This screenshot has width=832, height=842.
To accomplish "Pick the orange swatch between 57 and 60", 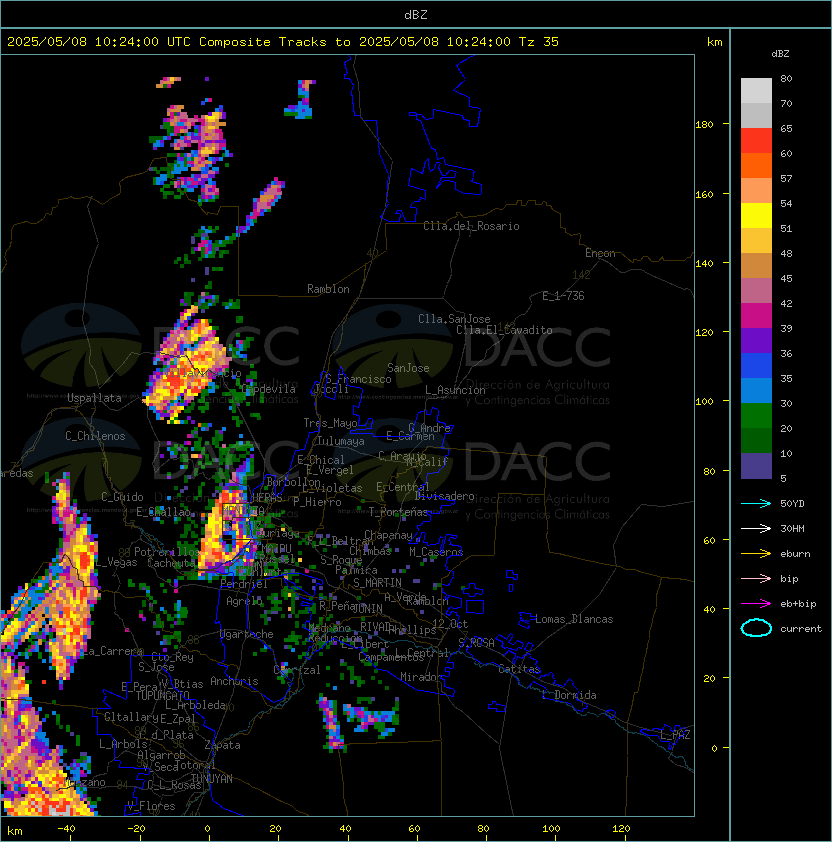I will (756, 165).
